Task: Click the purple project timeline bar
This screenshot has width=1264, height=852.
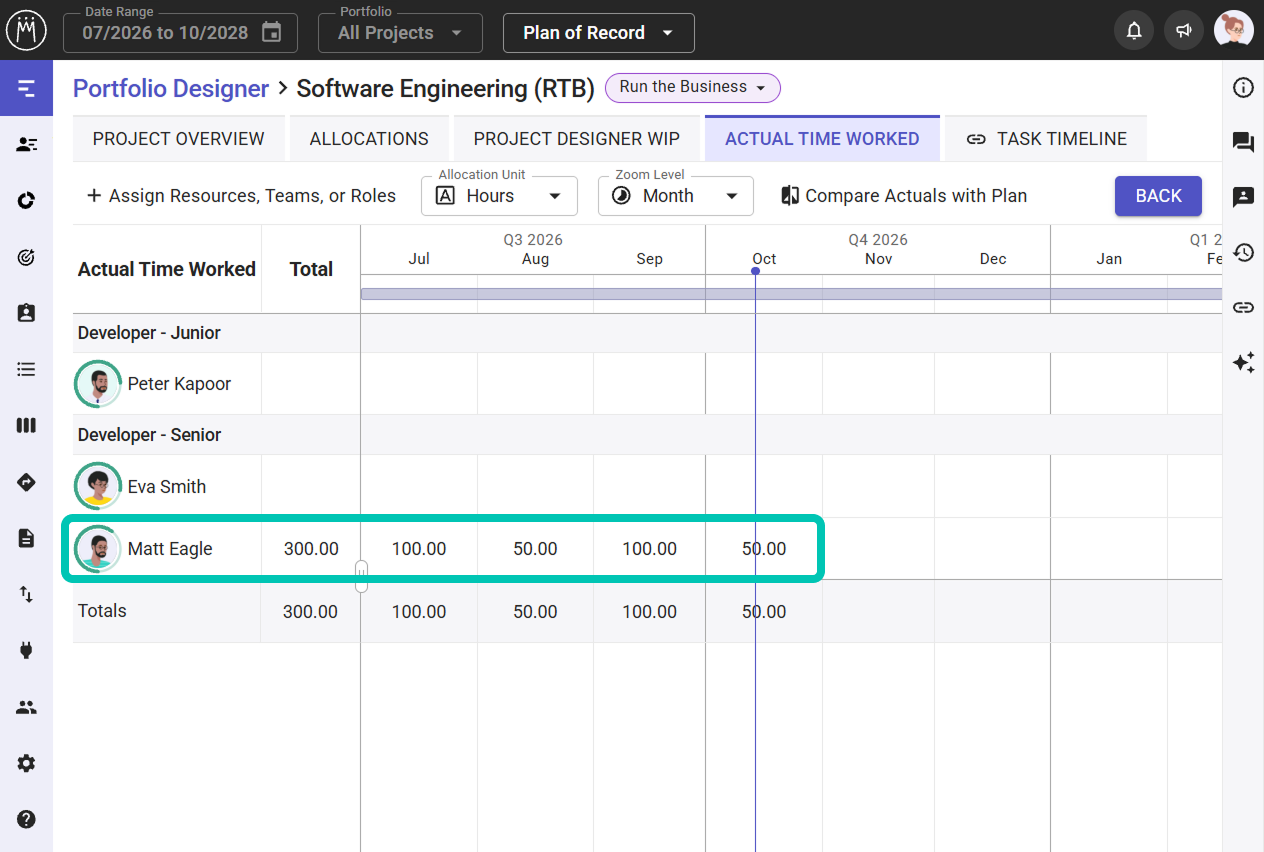Action: click(x=791, y=294)
